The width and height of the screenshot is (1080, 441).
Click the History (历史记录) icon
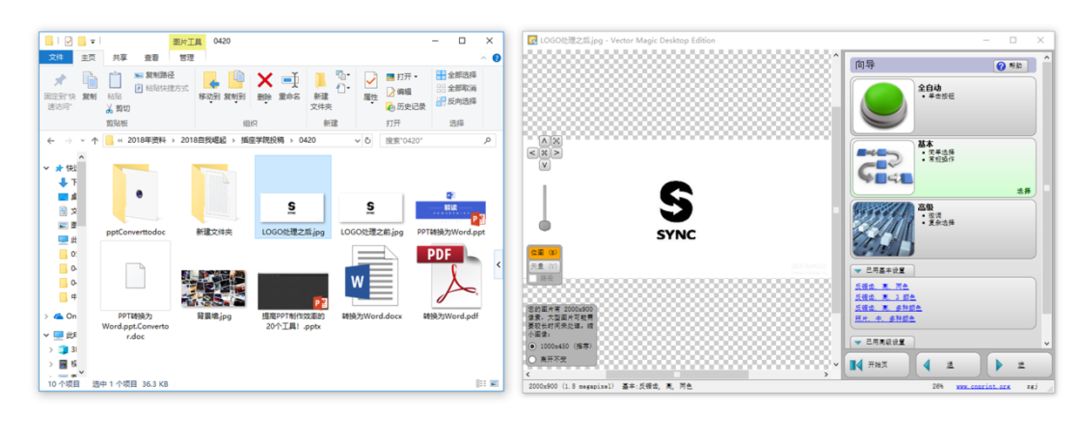pos(390,106)
